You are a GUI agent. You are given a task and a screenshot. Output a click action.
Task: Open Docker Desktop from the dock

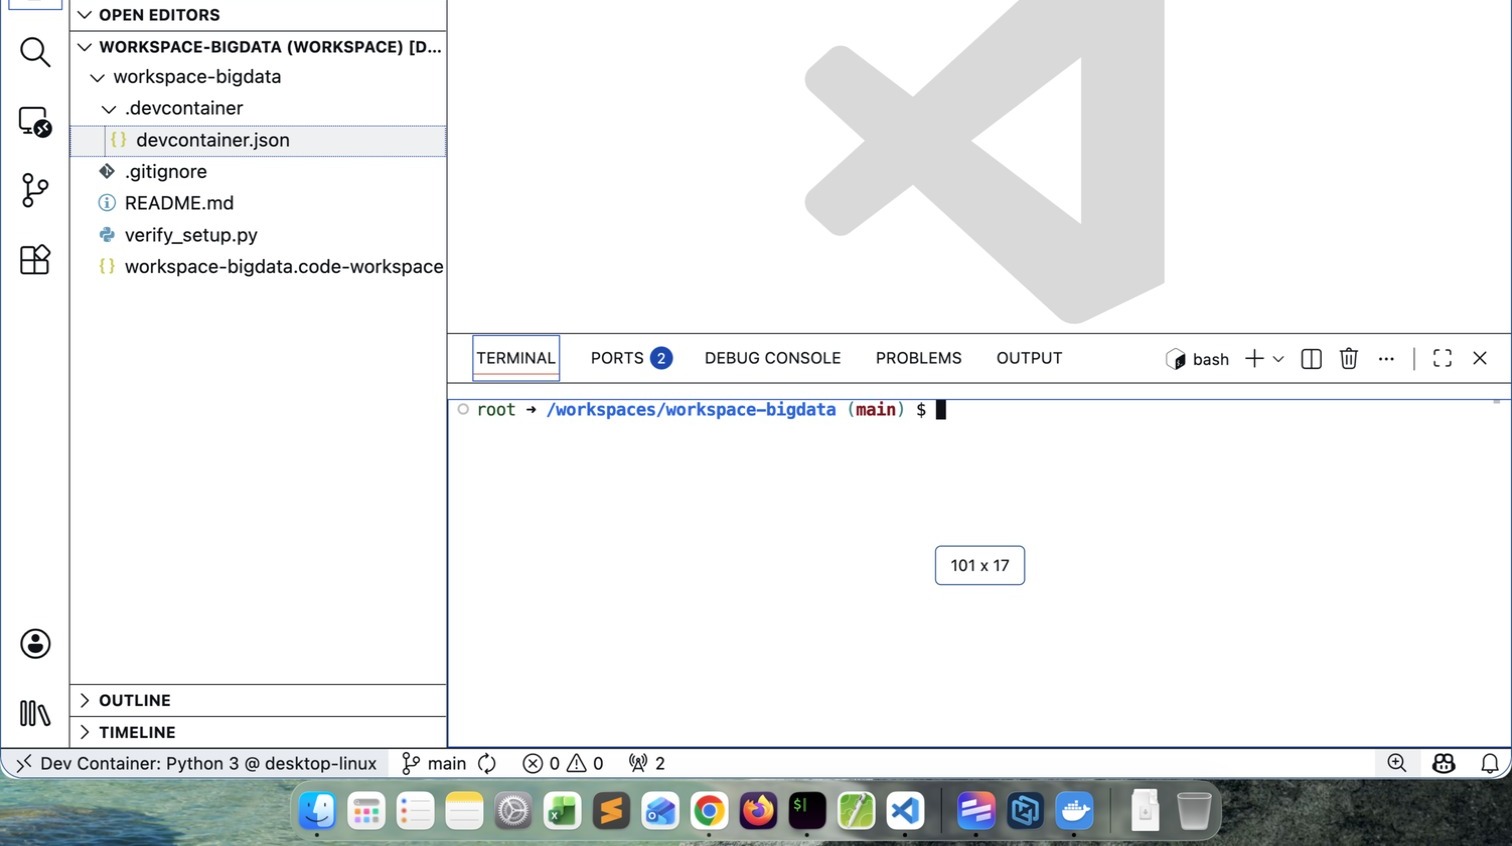[1075, 811]
